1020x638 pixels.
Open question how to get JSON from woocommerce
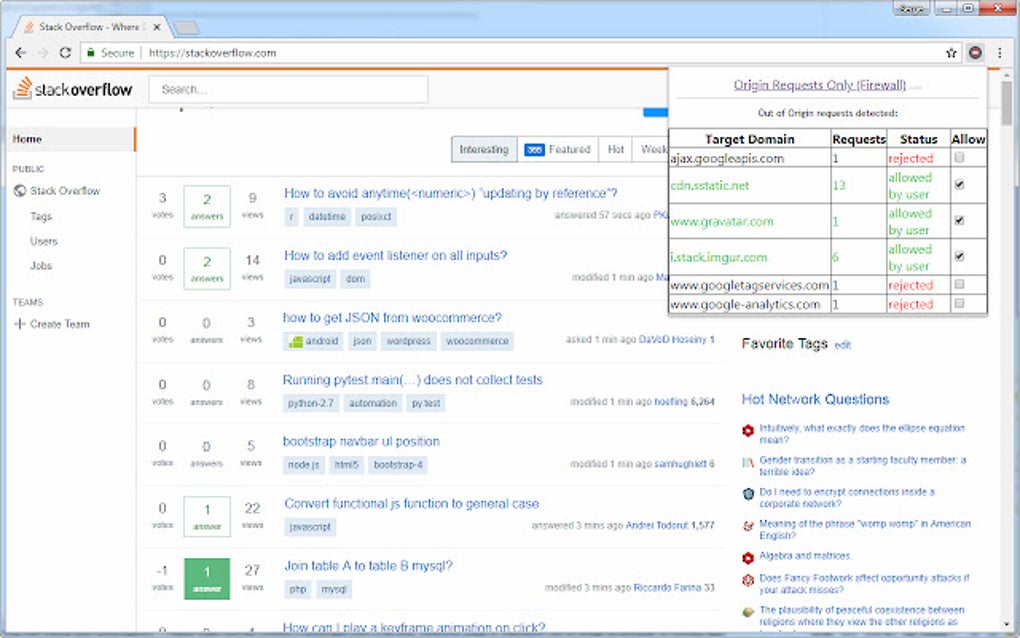pyautogui.click(x=392, y=318)
